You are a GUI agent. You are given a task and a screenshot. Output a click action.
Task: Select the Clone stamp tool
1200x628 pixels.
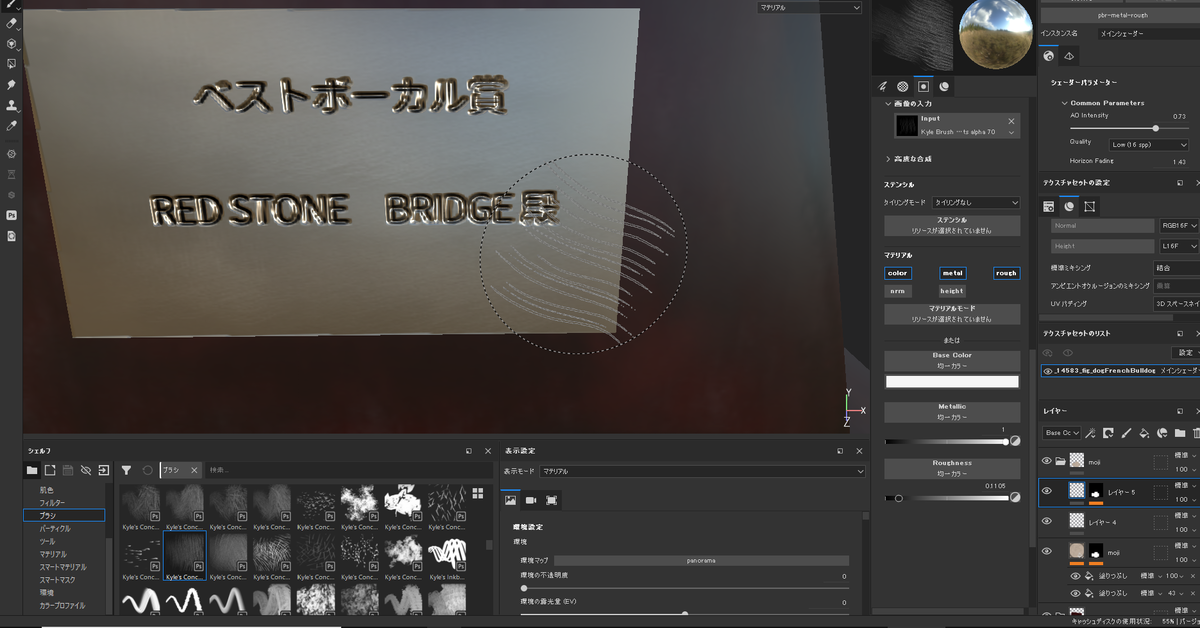pyautogui.click(x=12, y=105)
